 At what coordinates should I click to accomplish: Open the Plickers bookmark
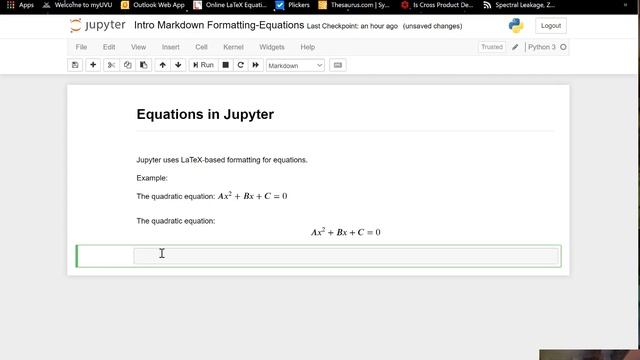click(x=293, y=5)
